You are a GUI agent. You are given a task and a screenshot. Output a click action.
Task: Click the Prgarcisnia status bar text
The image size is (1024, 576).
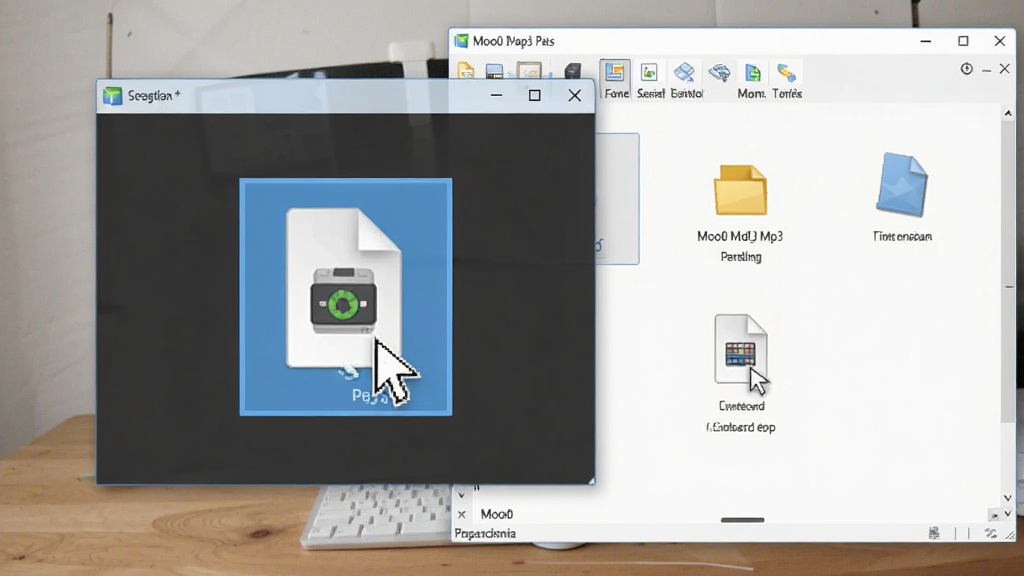click(x=485, y=534)
